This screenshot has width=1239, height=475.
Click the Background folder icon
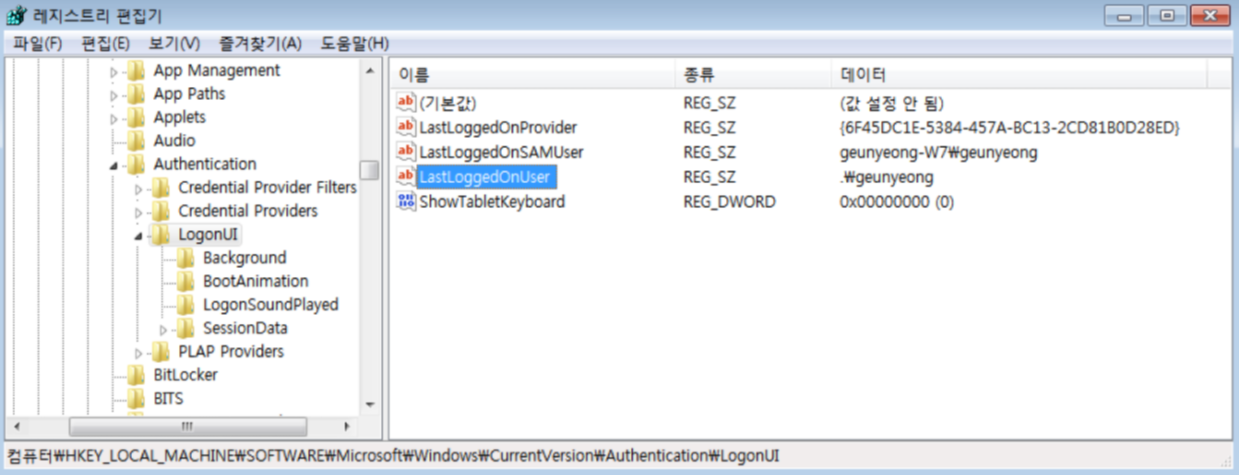tap(185, 258)
